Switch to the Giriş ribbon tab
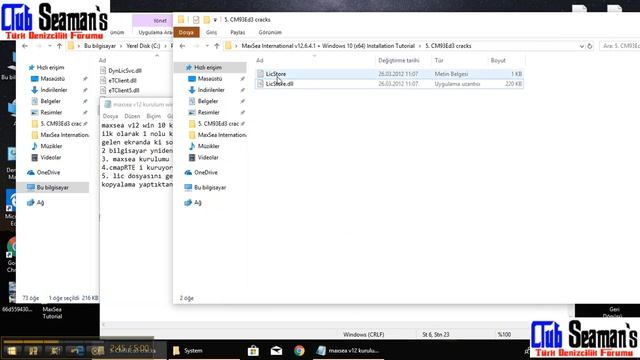The height and width of the screenshot is (360, 640). (211, 32)
